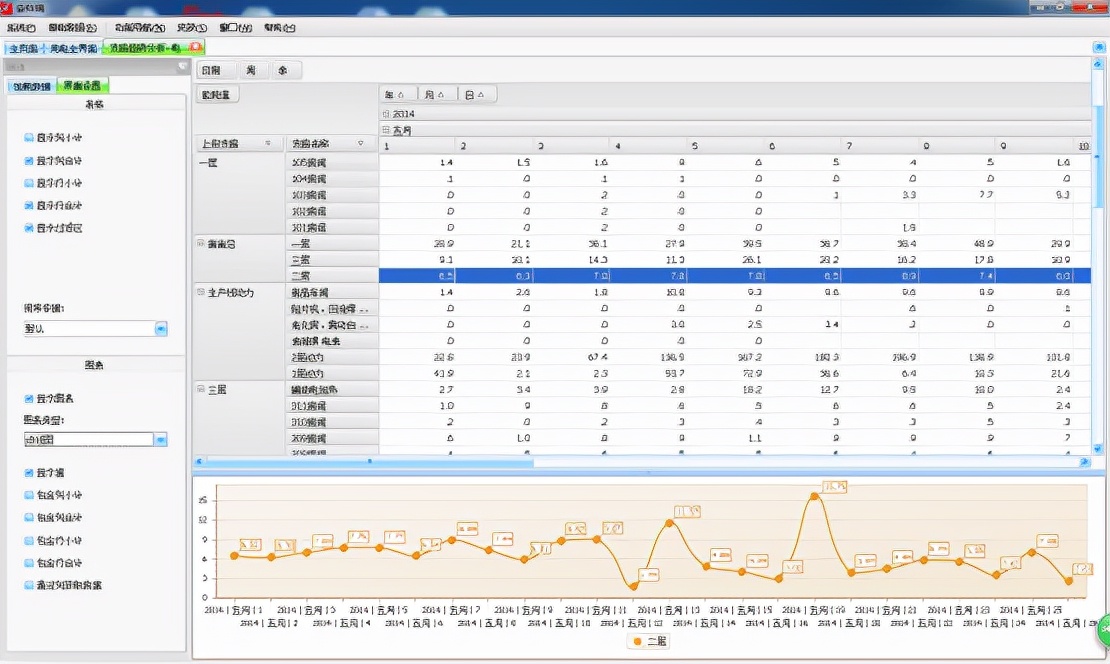The height and width of the screenshot is (664, 1110).
Task: Open the combo box in the upper options section
Action: (161, 328)
